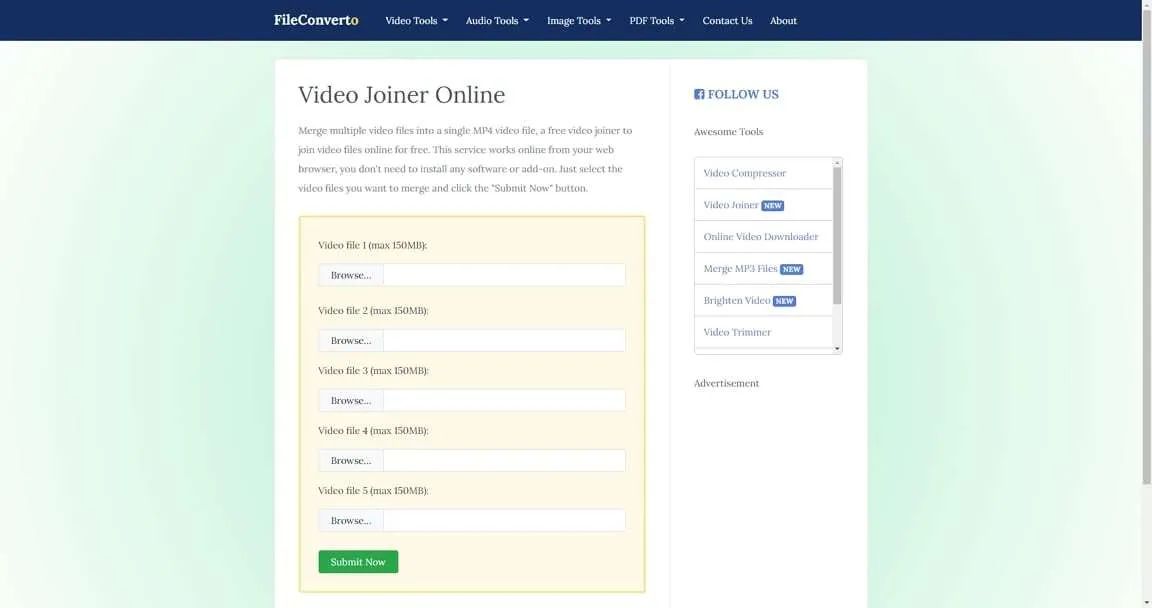Click the Awesome Tools label
1152x608 pixels.
[728, 131]
